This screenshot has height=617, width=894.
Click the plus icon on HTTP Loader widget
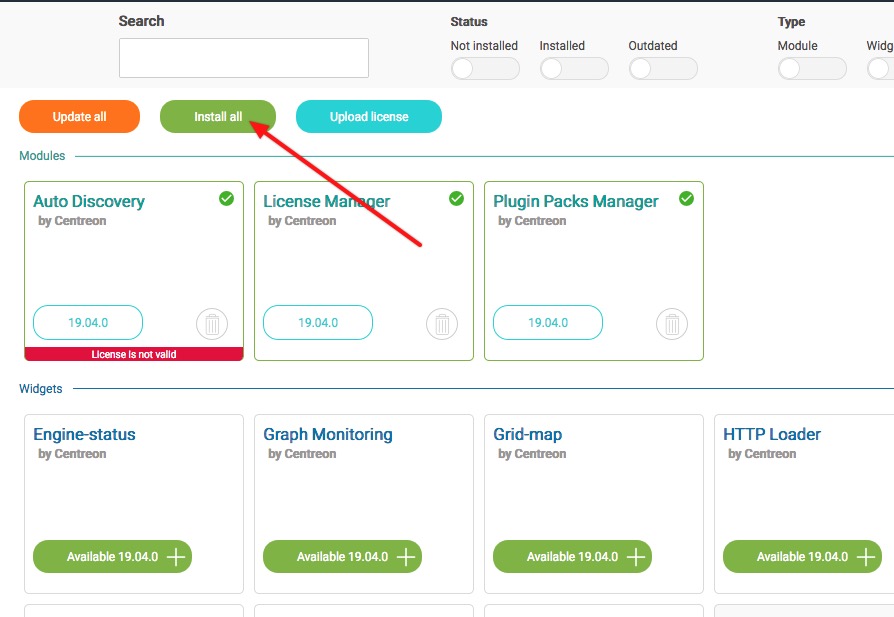(x=866, y=557)
